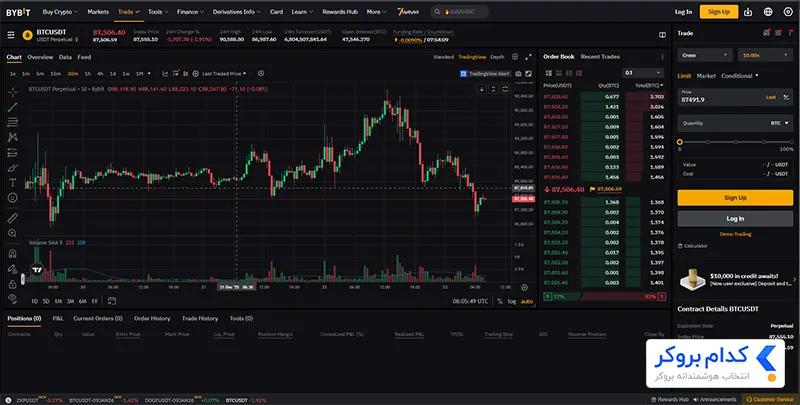Click the buy/sell ratio bar under order book
The width and height of the screenshot is (800, 405).
[x=605, y=296]
